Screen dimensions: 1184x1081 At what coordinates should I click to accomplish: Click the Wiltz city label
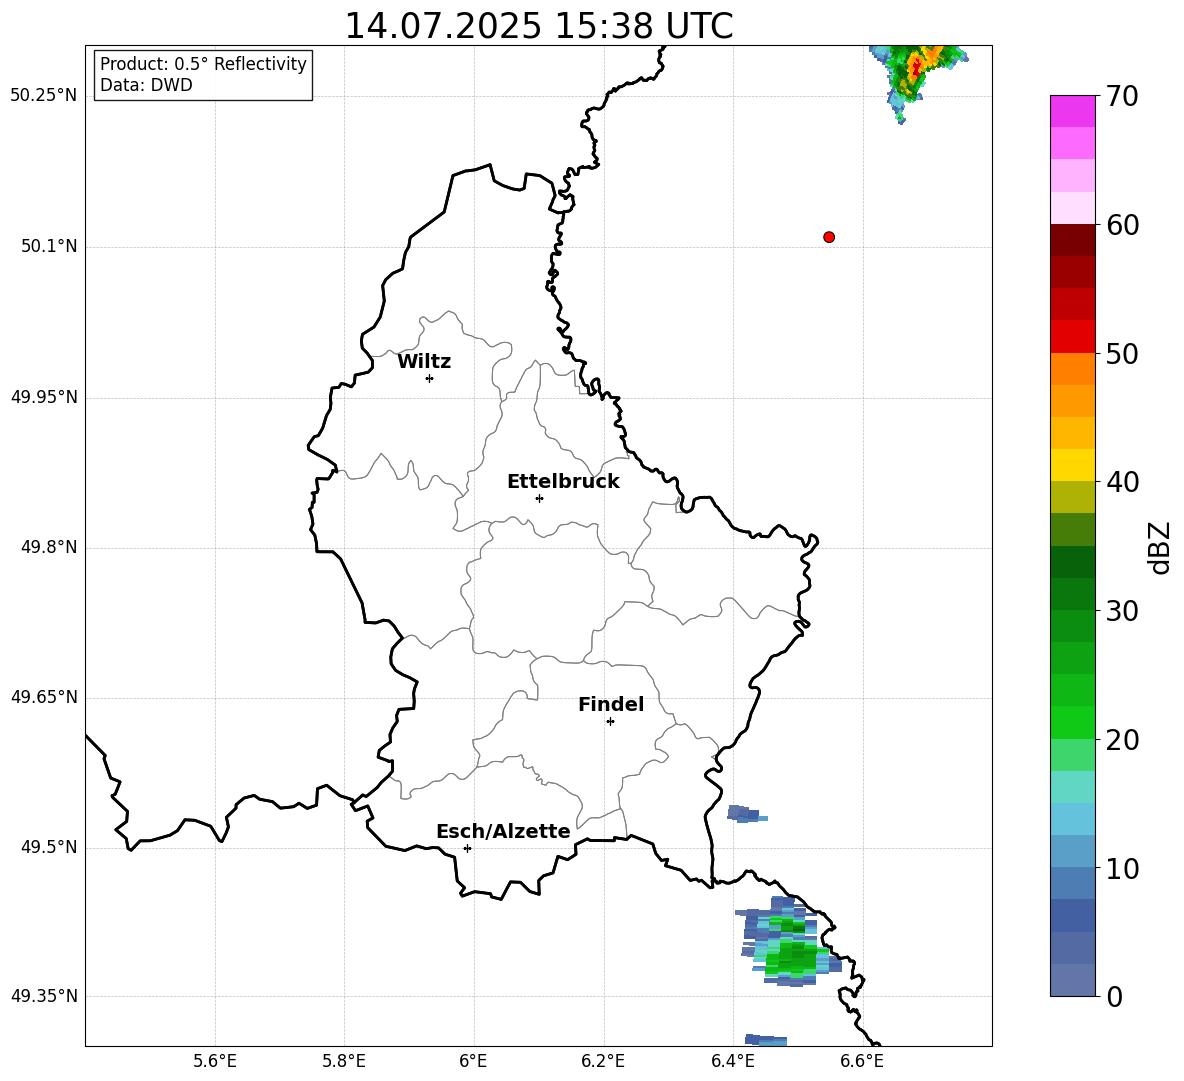point(424,362)
